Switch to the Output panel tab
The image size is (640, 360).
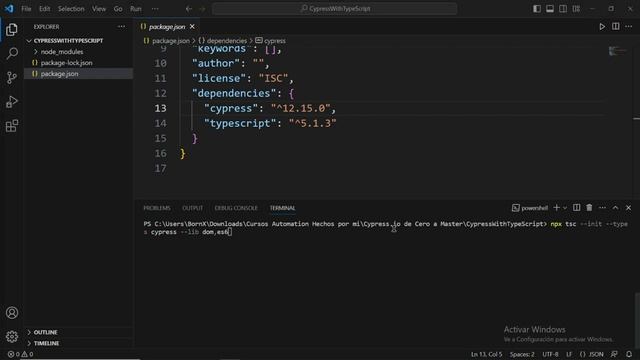tap(193, 208)
